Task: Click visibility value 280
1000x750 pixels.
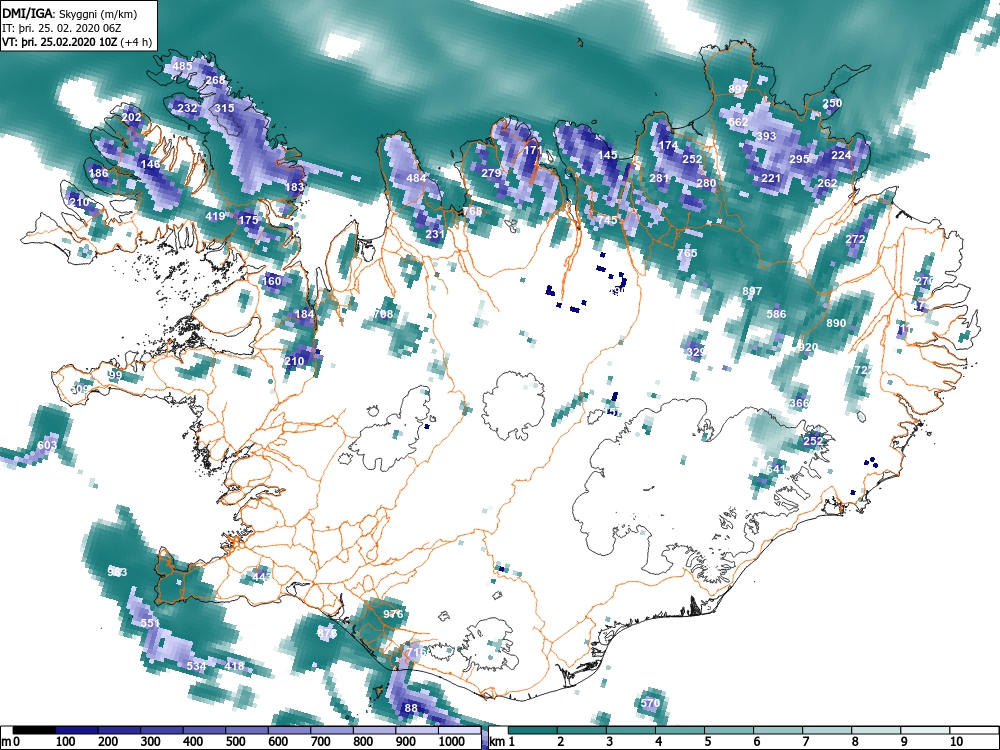Action: tap(706, 183)
